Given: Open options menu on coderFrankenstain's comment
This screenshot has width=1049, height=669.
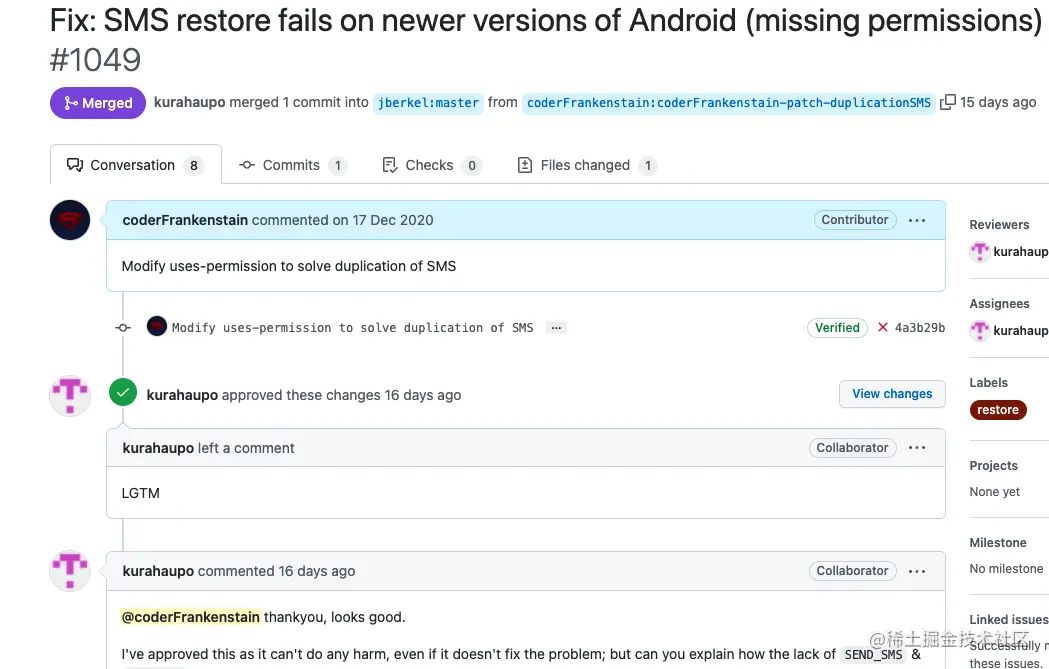Looking at the screenshot, I should [x=917, y=220].
